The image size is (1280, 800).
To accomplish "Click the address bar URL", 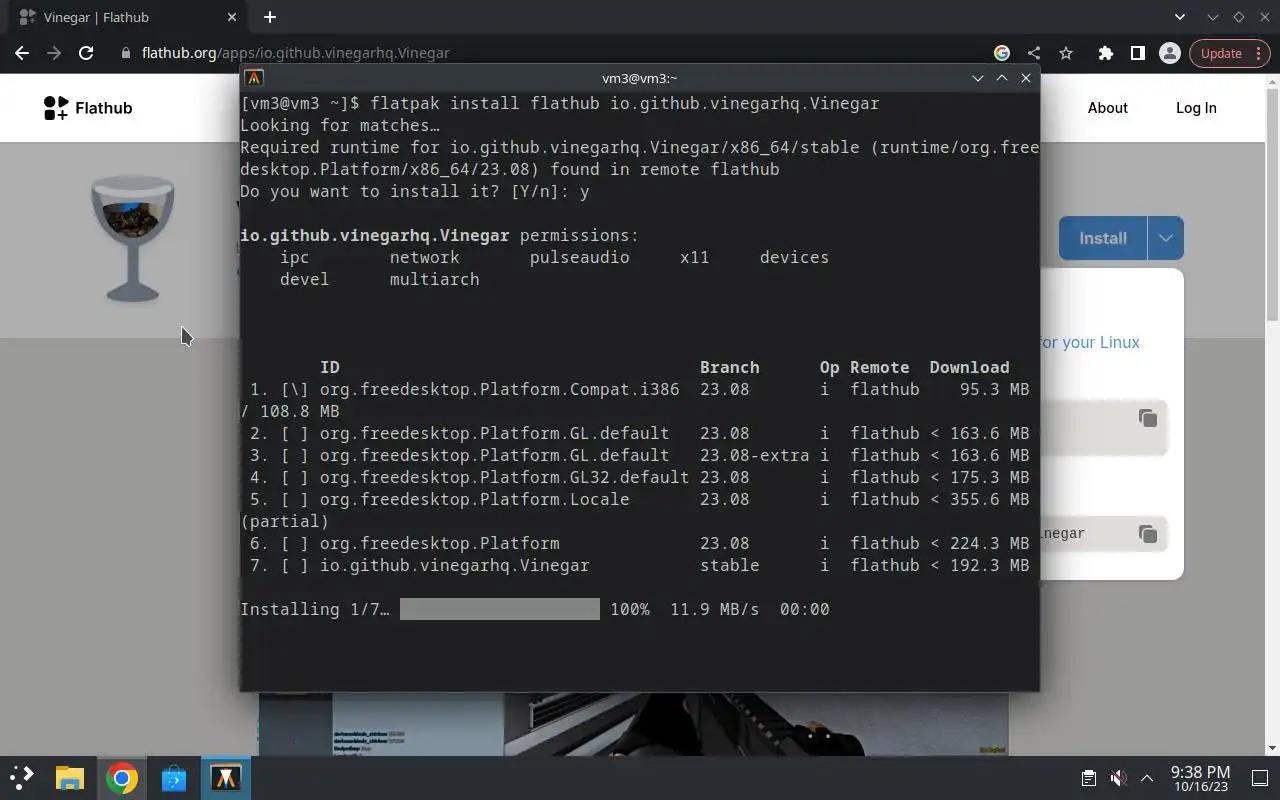I will click(295, 53).
